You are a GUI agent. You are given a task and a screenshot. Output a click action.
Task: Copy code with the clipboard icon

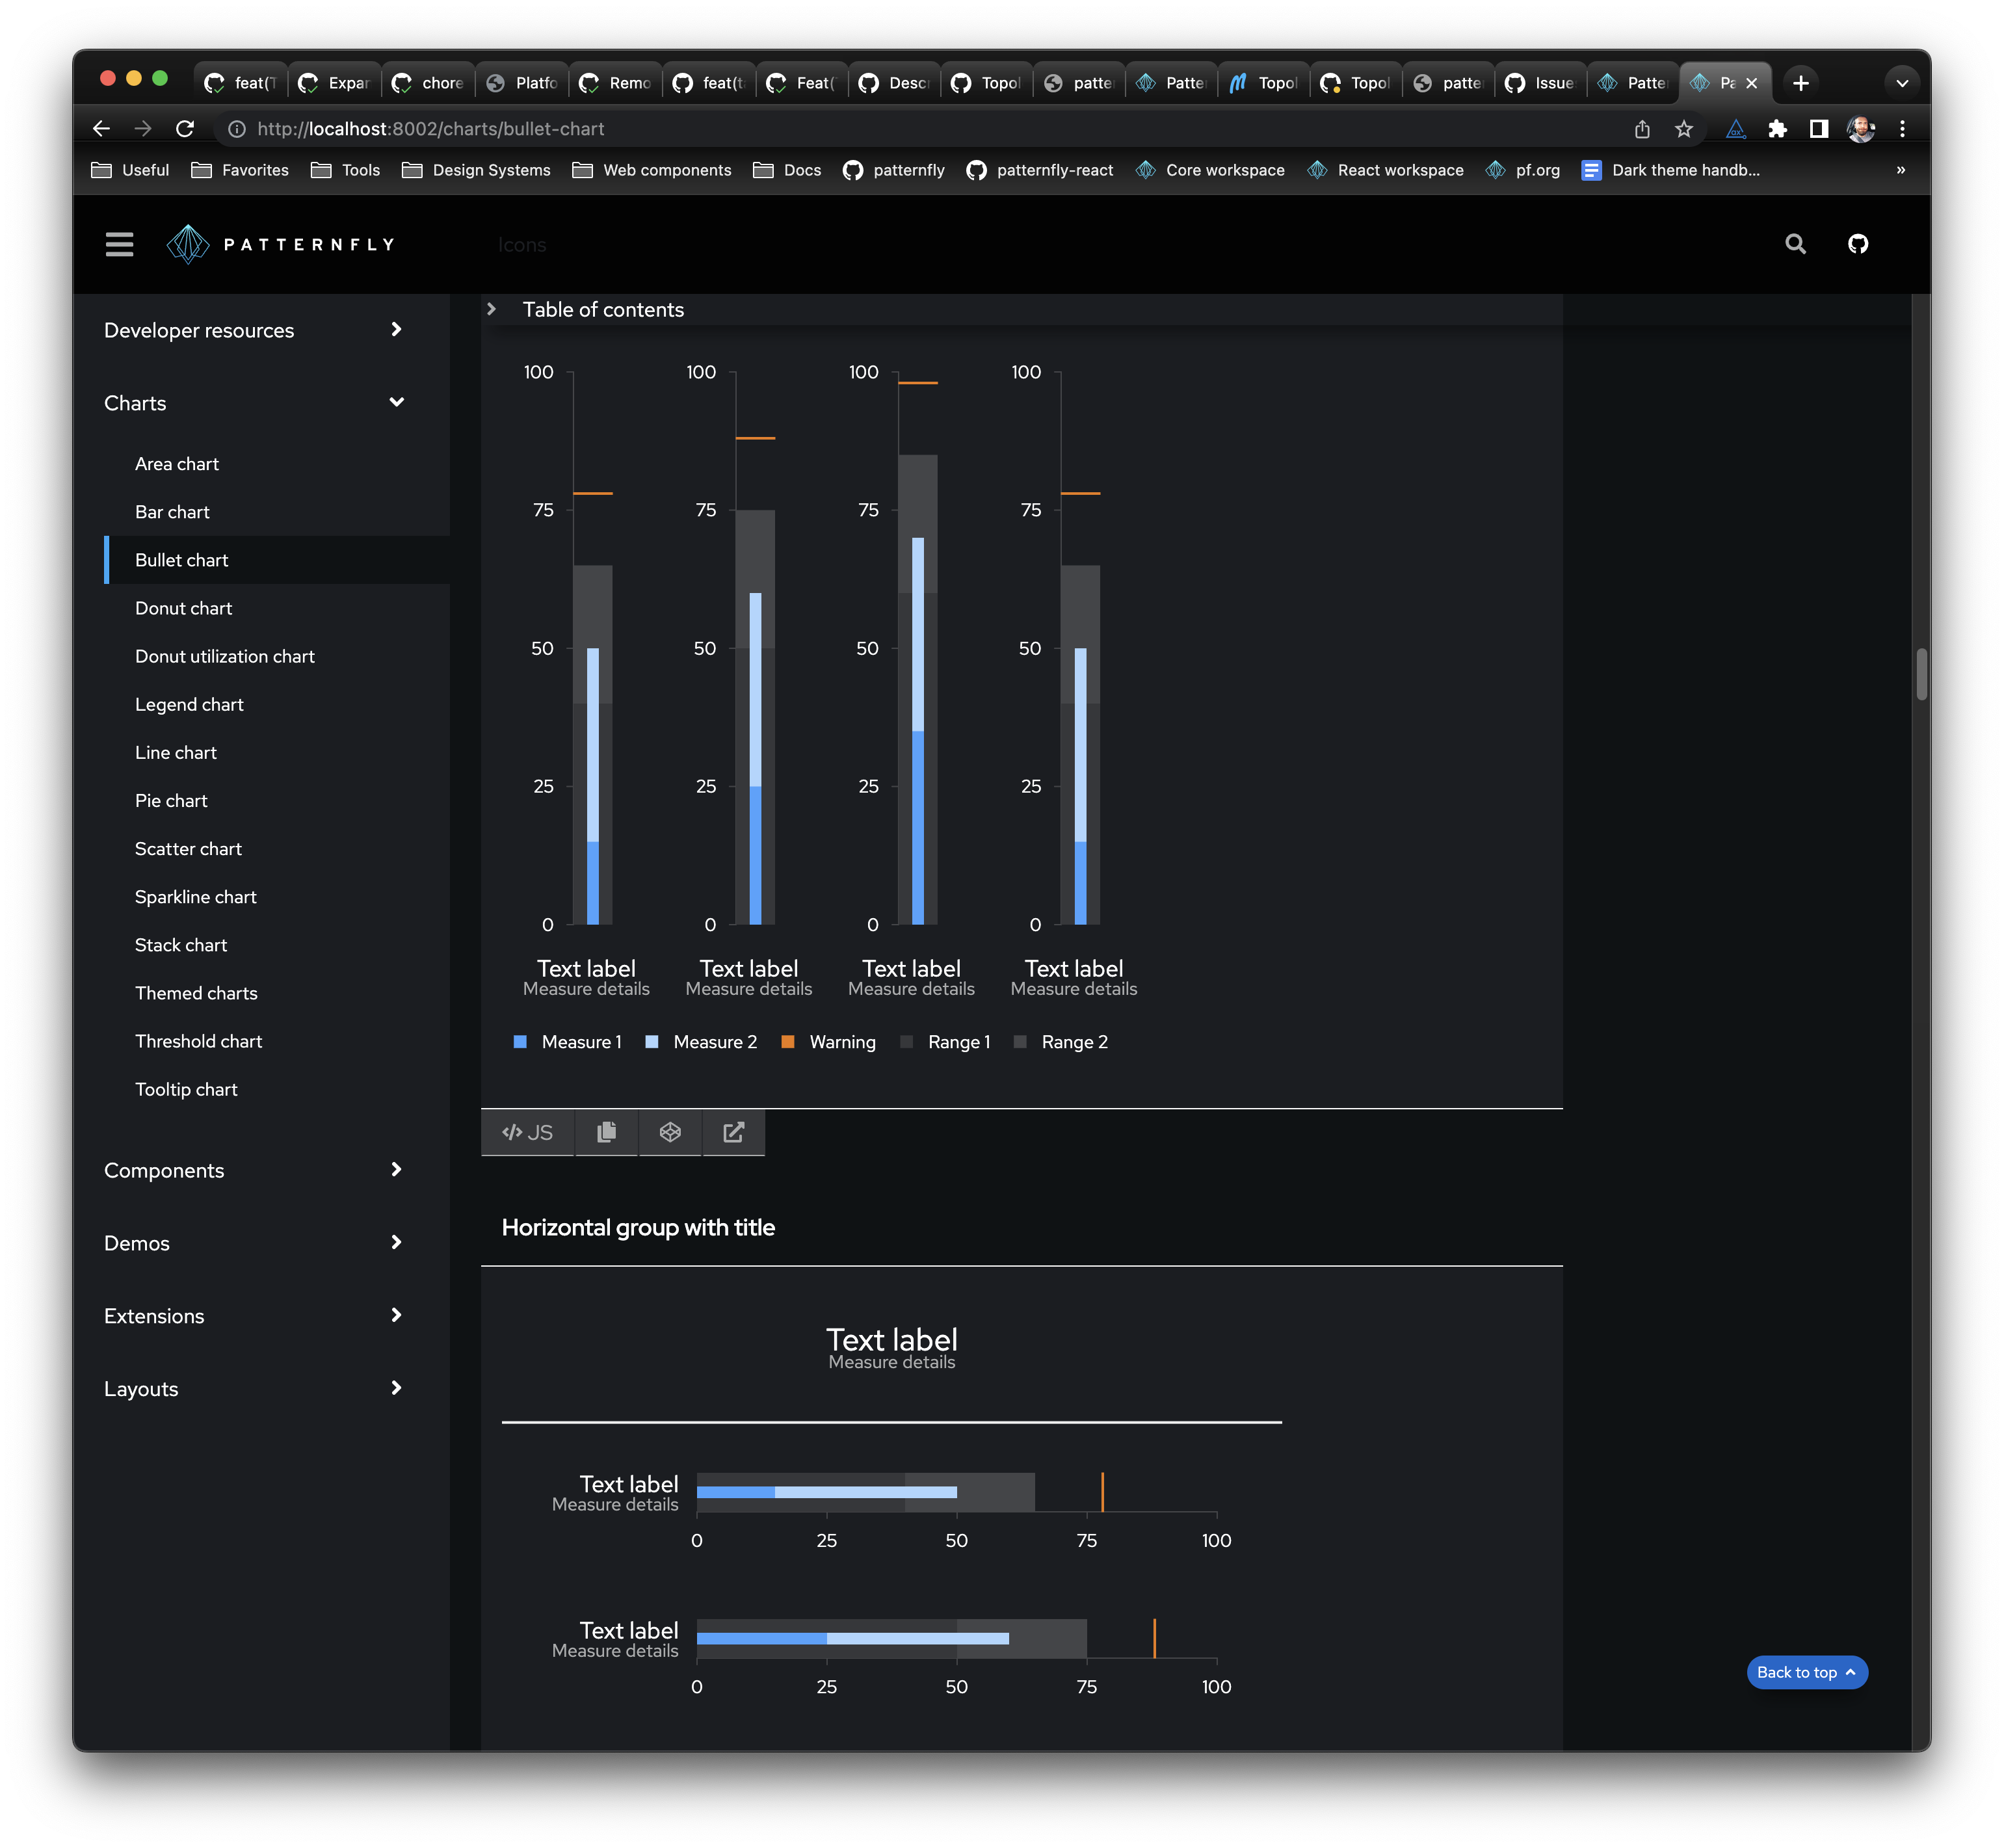pyautogui.click(x=606, y=1132)
